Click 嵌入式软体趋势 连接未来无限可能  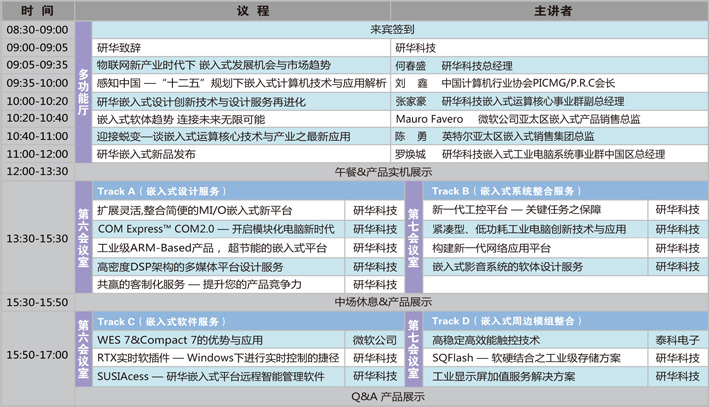pos(241,119)
